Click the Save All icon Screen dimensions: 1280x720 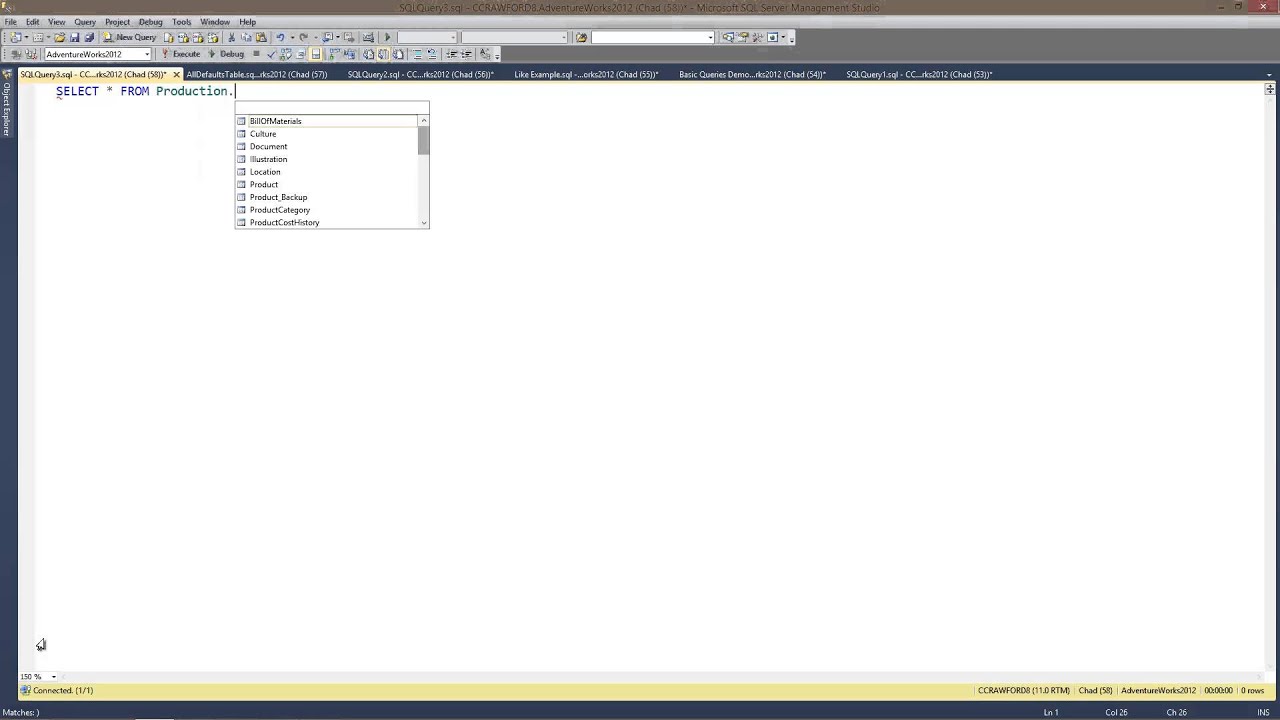tap(89, 37)
